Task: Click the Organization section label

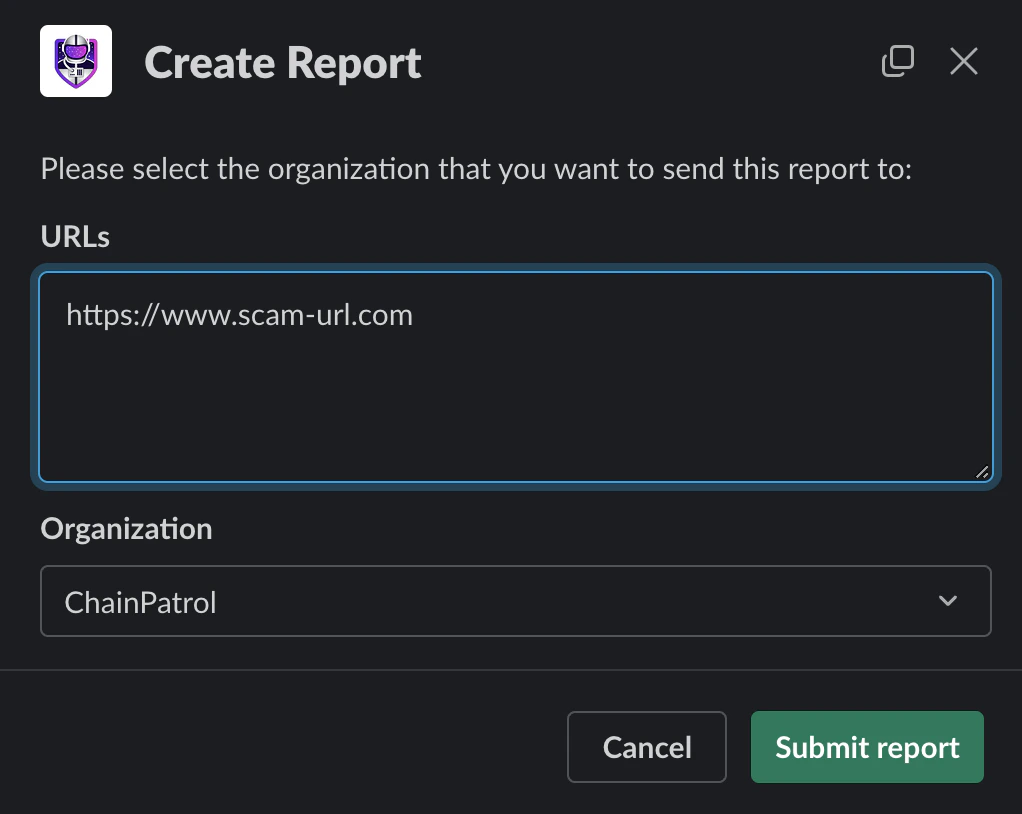Action: point(126,529)
